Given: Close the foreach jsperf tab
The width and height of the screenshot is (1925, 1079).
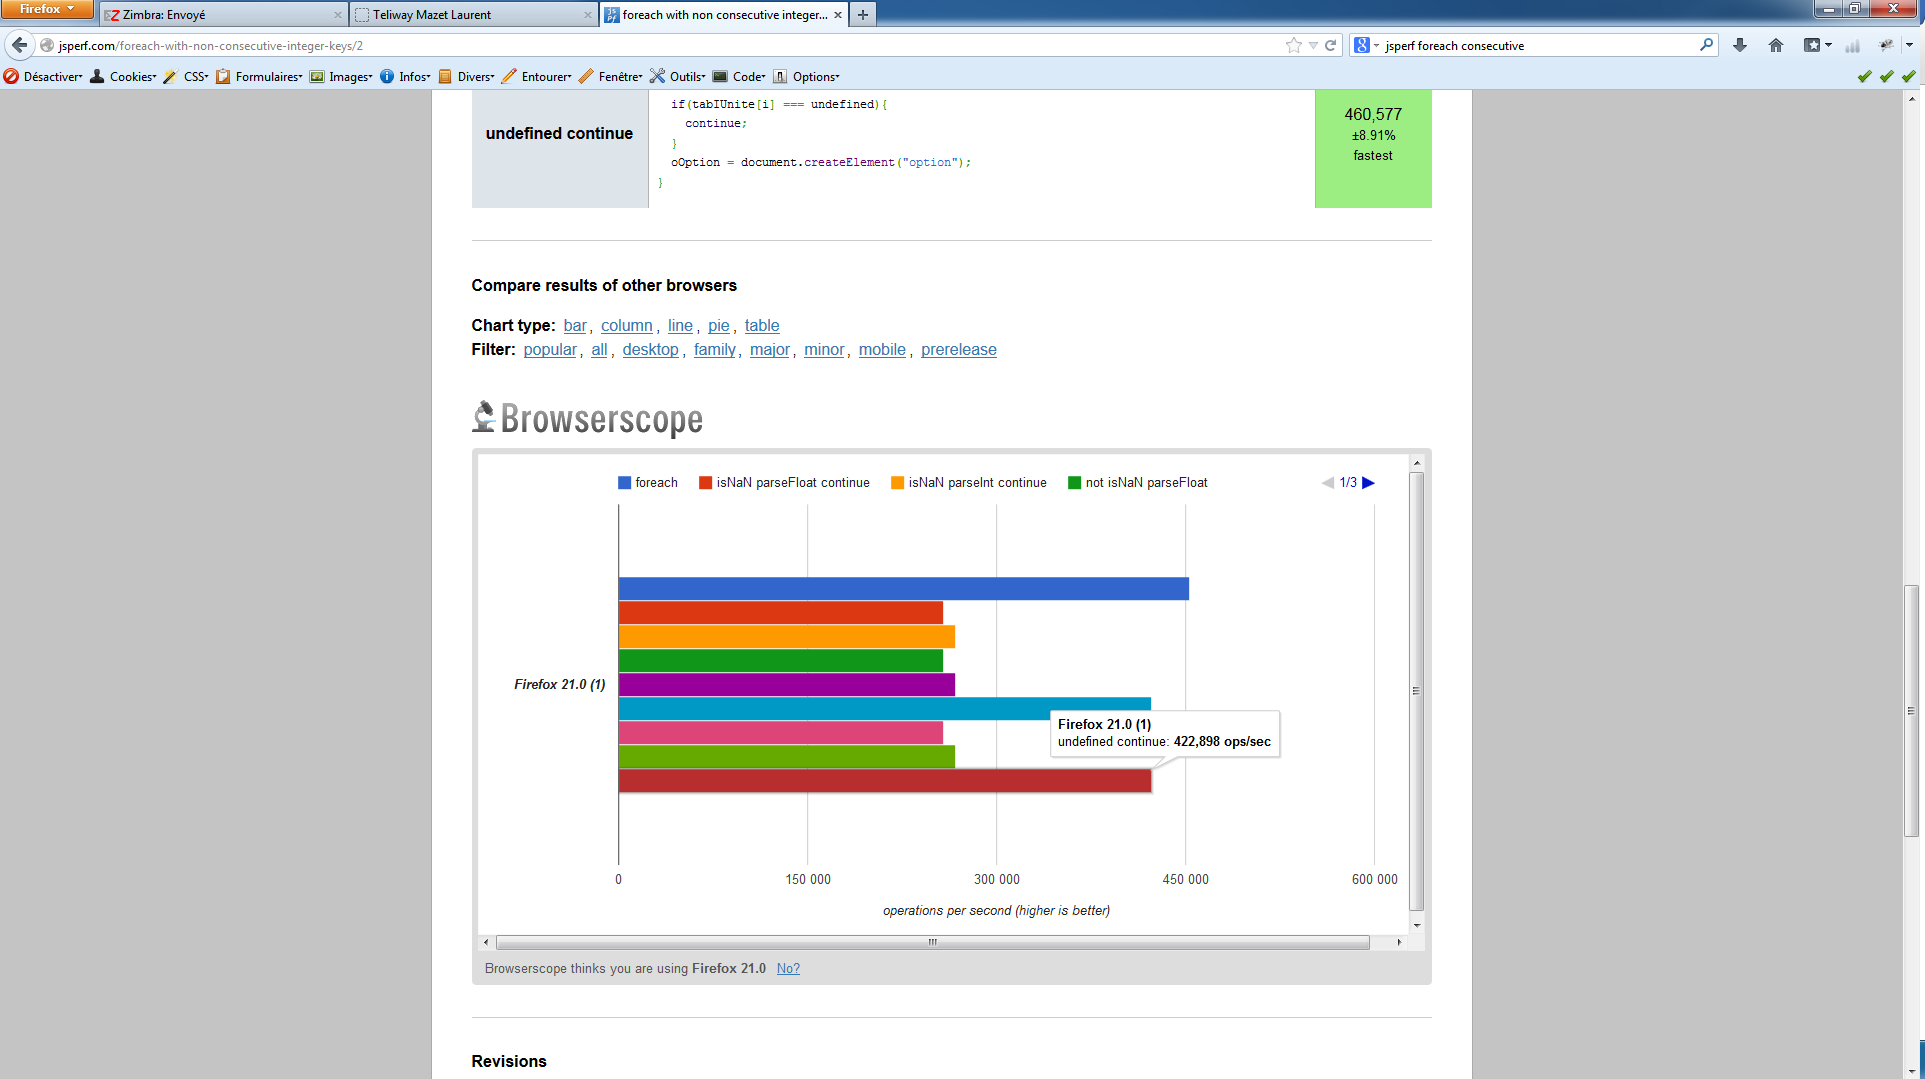Looking at the screenshot, I should point(838,15).
